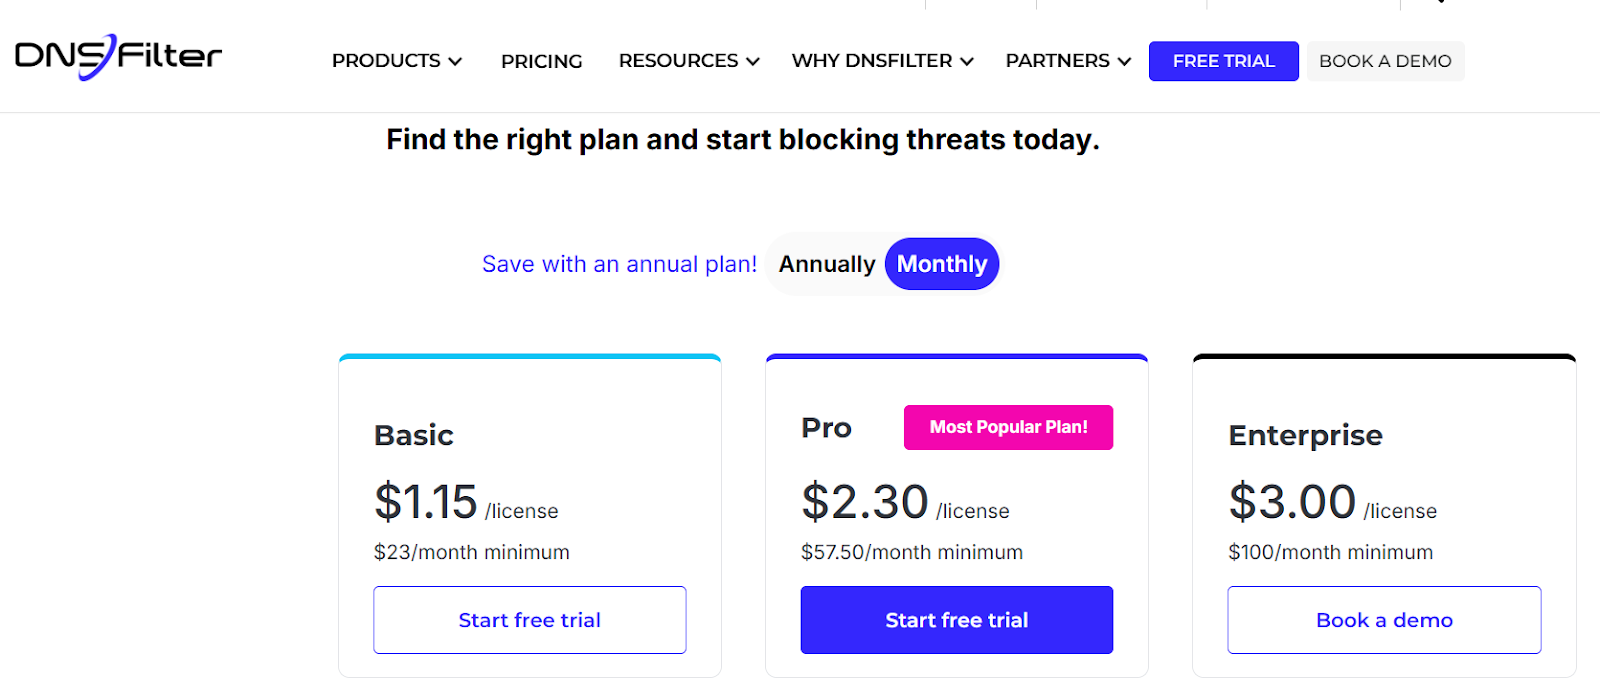Screen dimensions: 1600x699
Task: Click the Basic plan heading
Action: (413, 435)
